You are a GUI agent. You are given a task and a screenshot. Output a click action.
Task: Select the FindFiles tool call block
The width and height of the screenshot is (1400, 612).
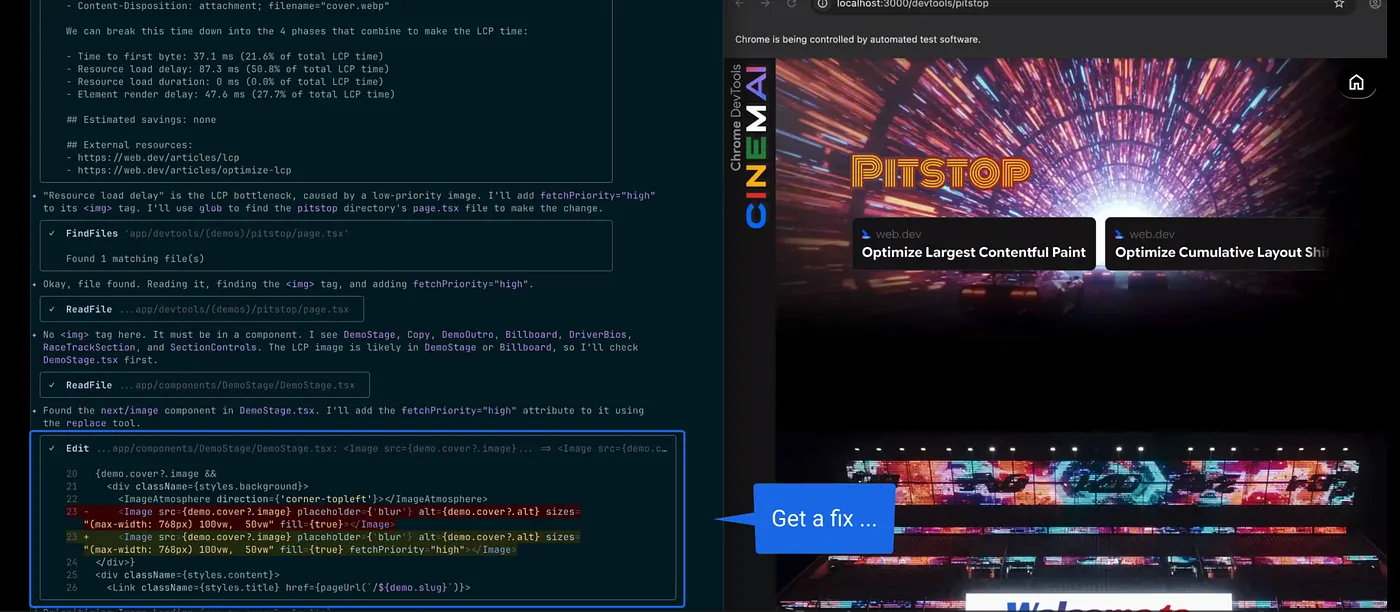[325, 245]
